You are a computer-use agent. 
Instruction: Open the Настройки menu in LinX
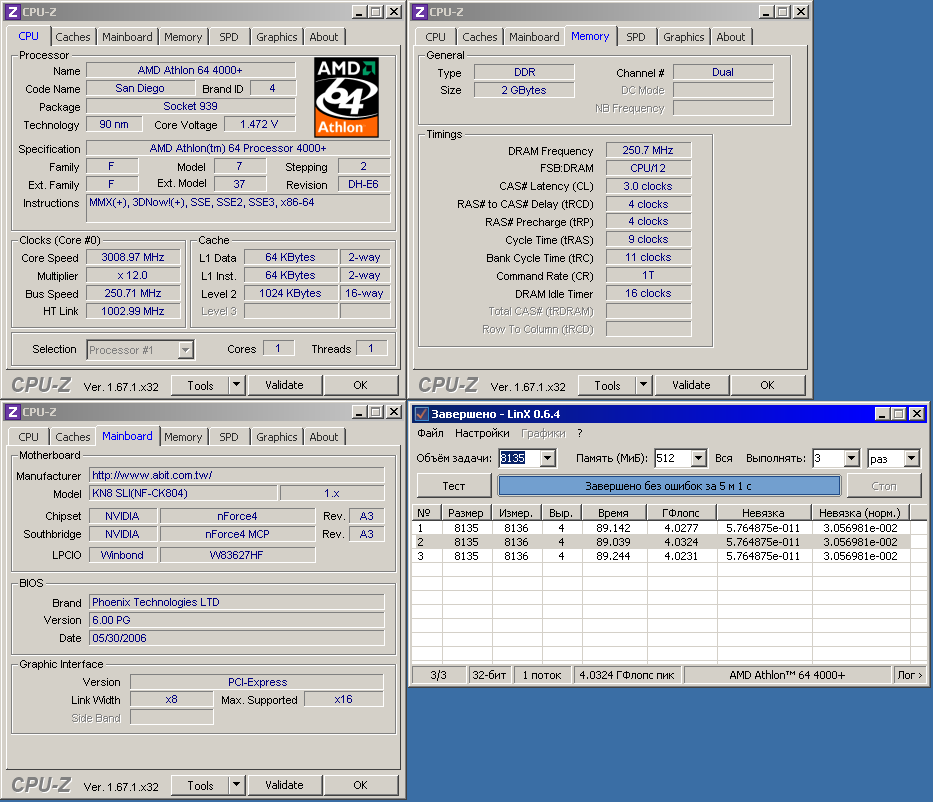(x=482, y=433)
